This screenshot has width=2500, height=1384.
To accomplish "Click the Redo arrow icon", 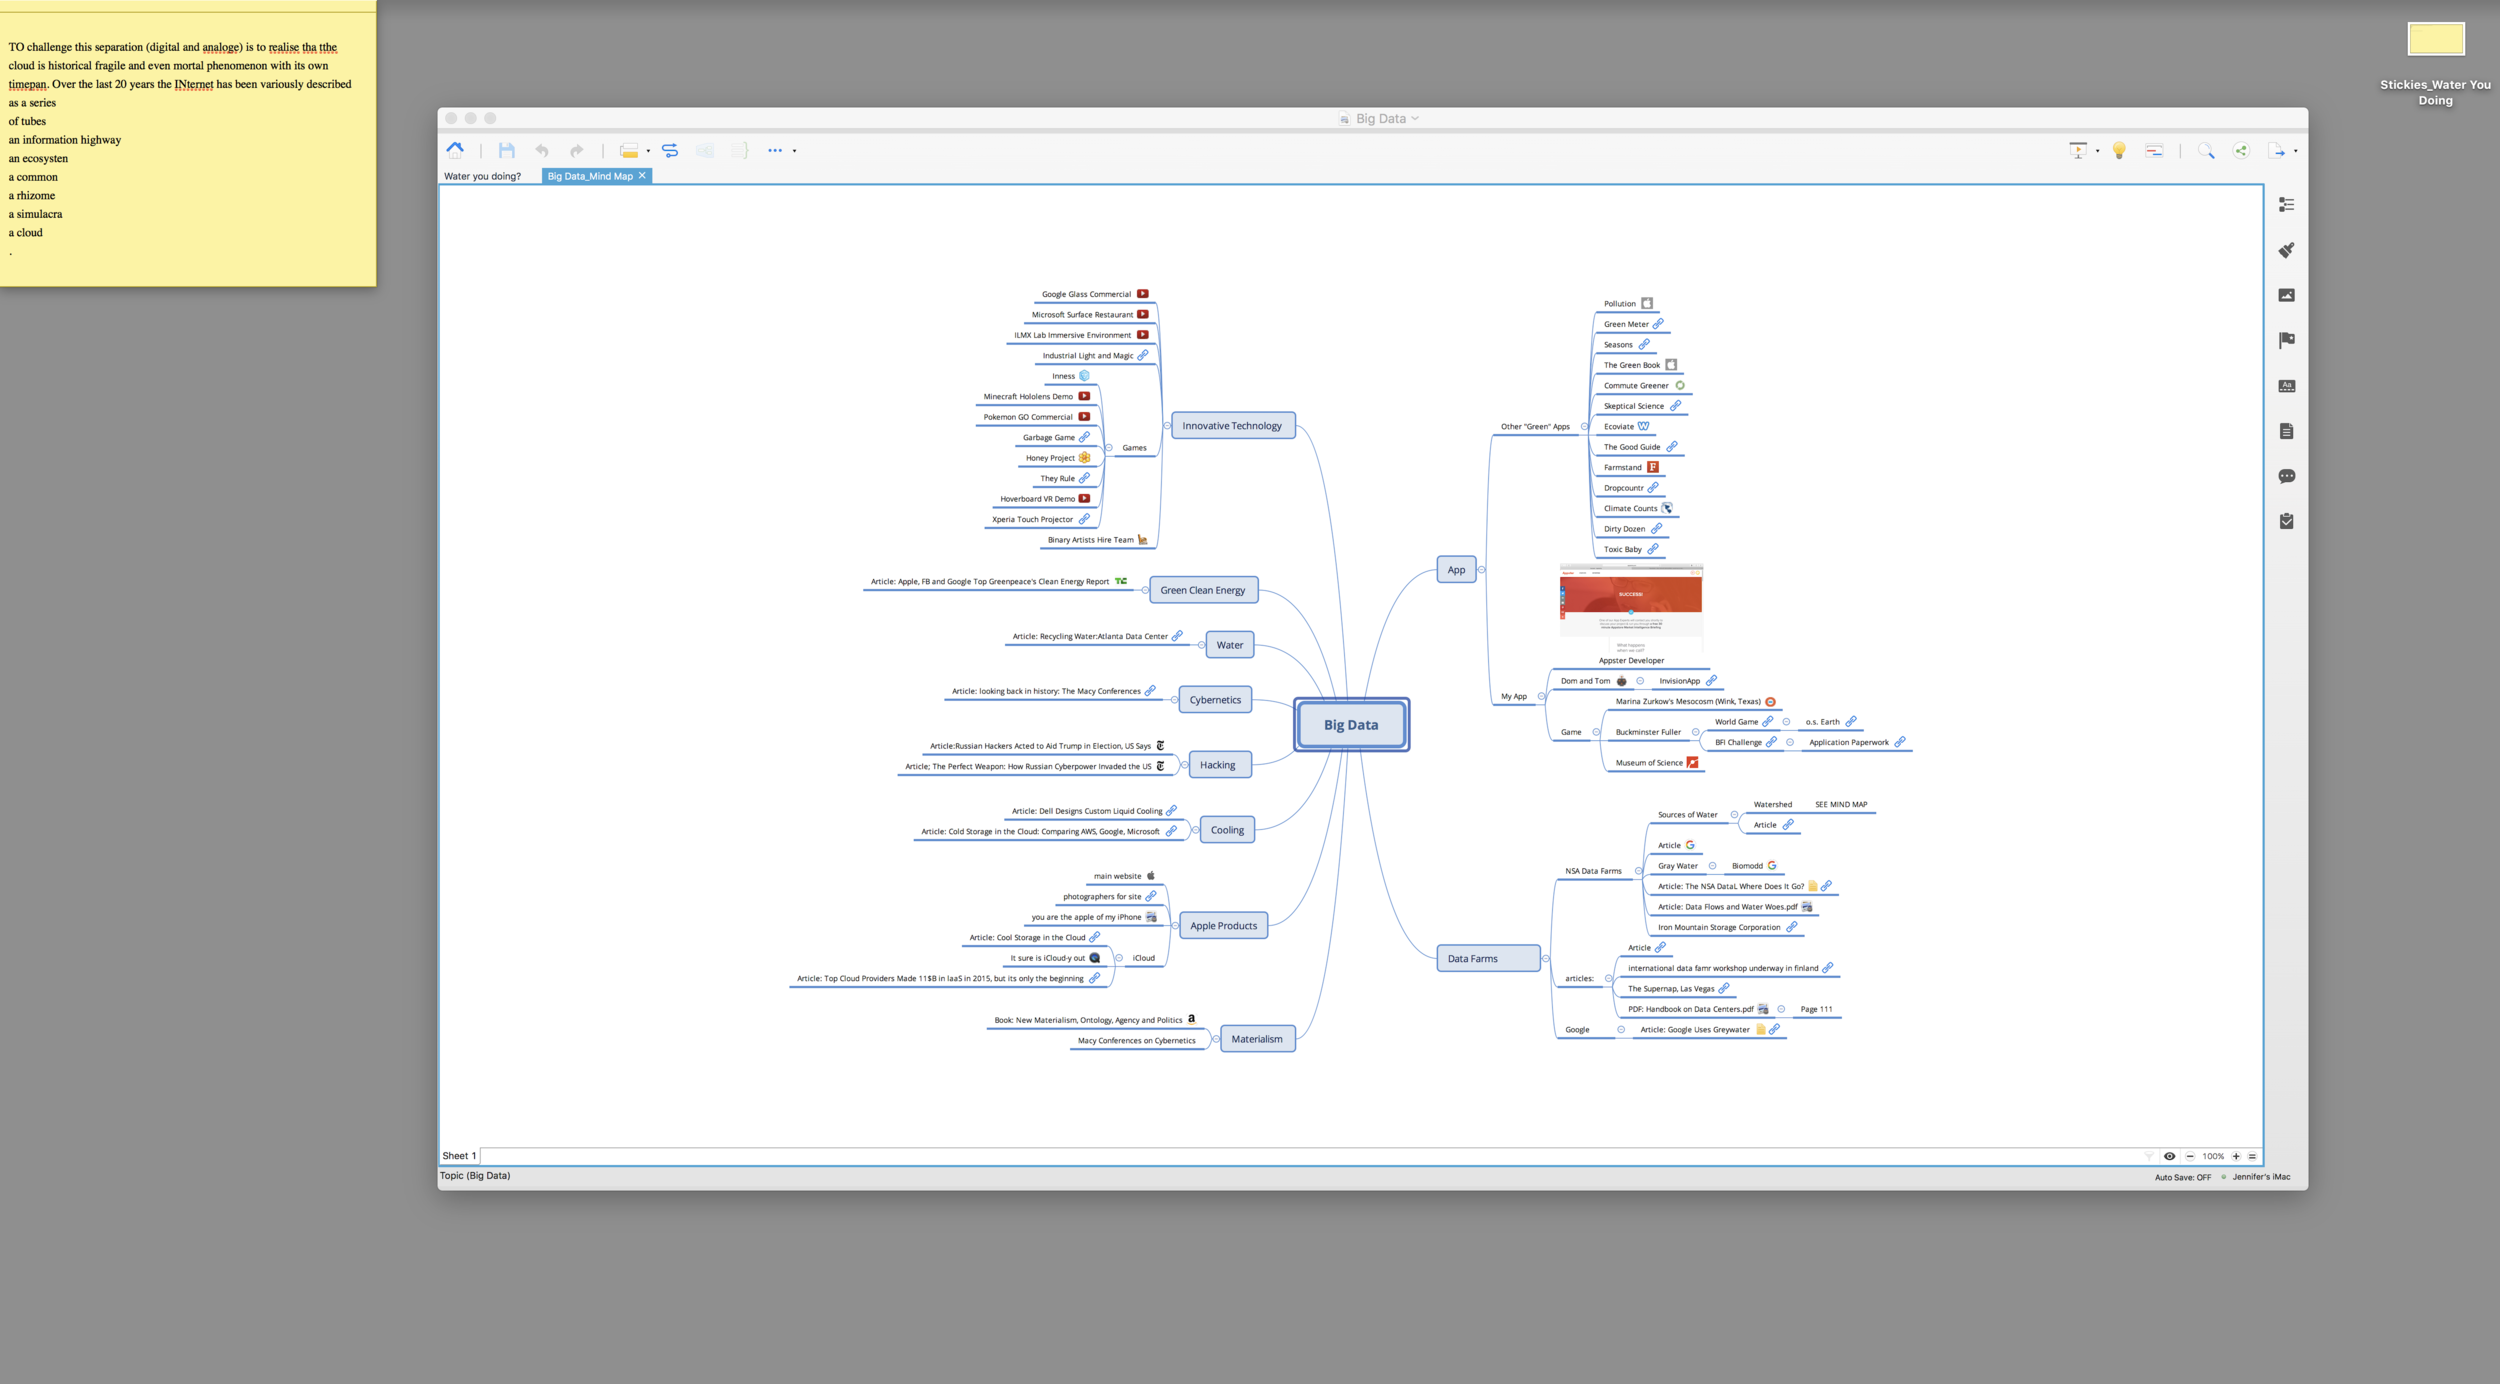I will (577, 150).
